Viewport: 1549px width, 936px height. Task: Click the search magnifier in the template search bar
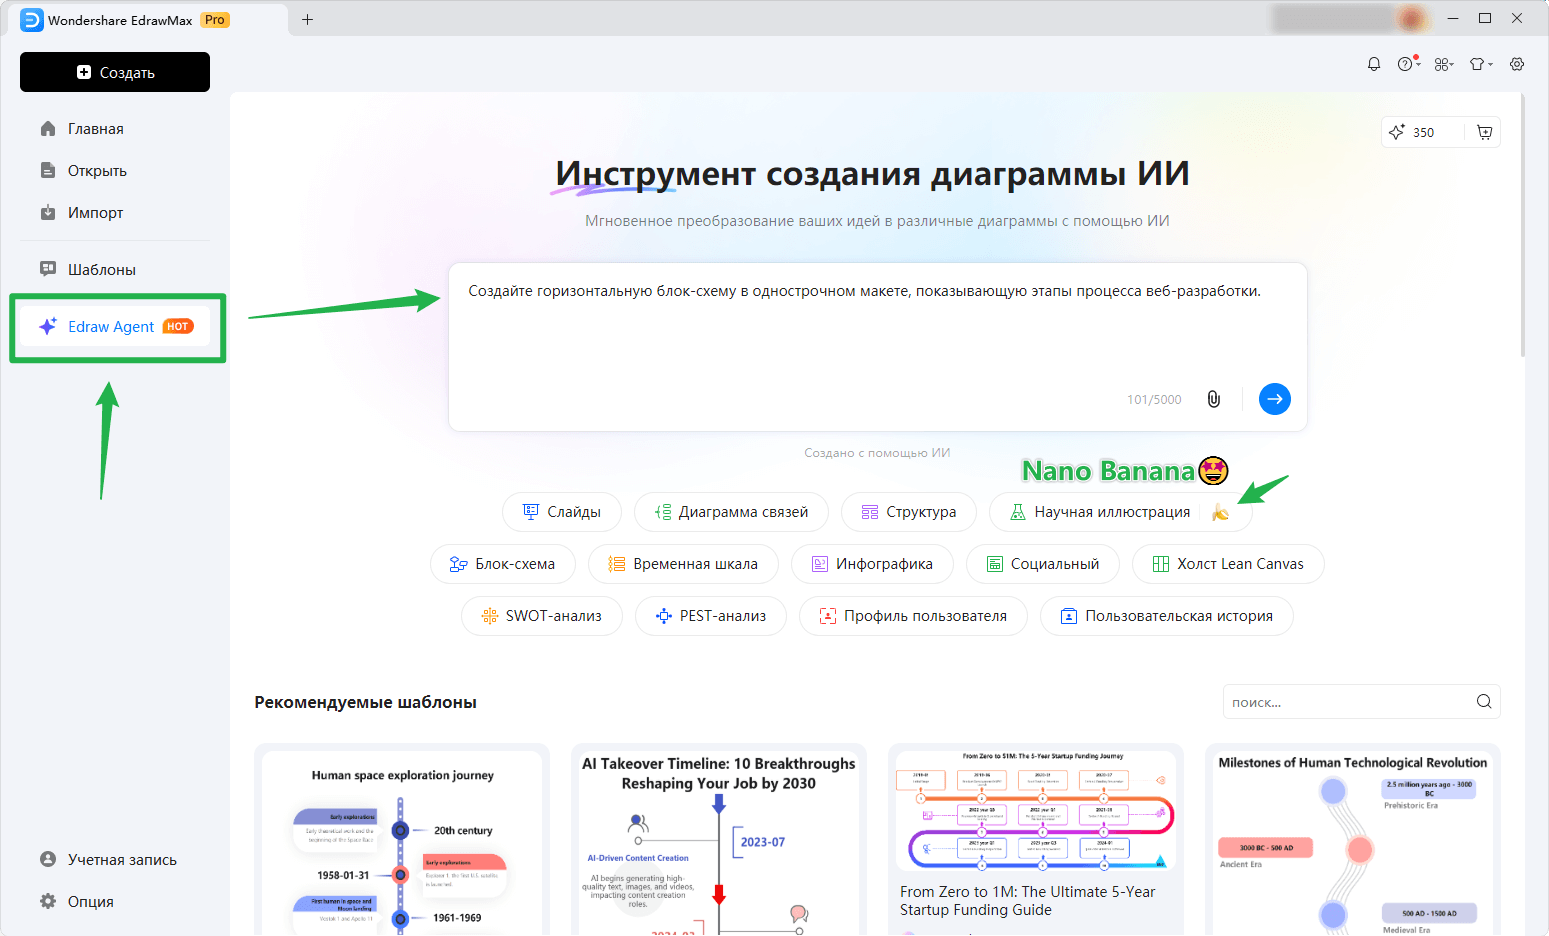pyautogui.click(x=1482, y=701)
